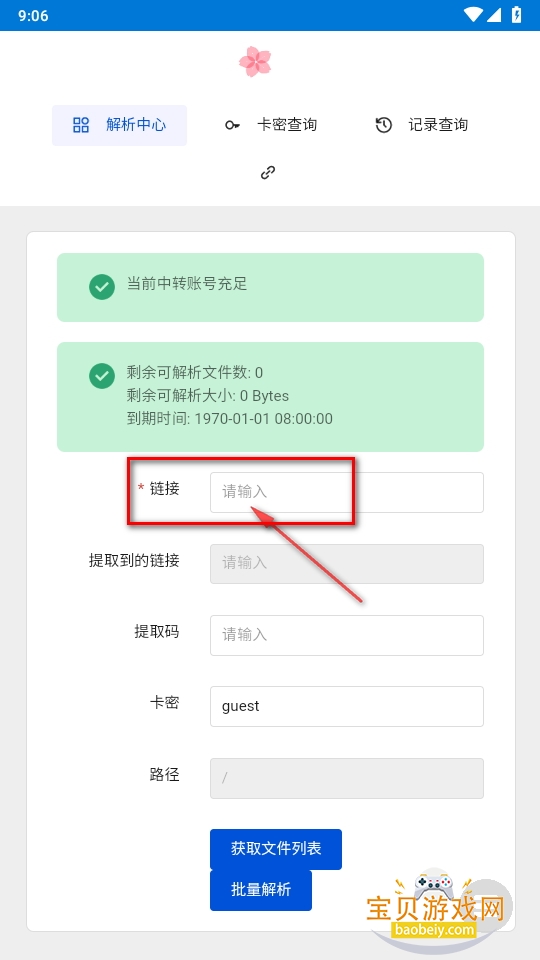The width and height of the screenshot is (540, 960).
Task: Click the history clock icon beside 记录查询
Action: [383, 125]
